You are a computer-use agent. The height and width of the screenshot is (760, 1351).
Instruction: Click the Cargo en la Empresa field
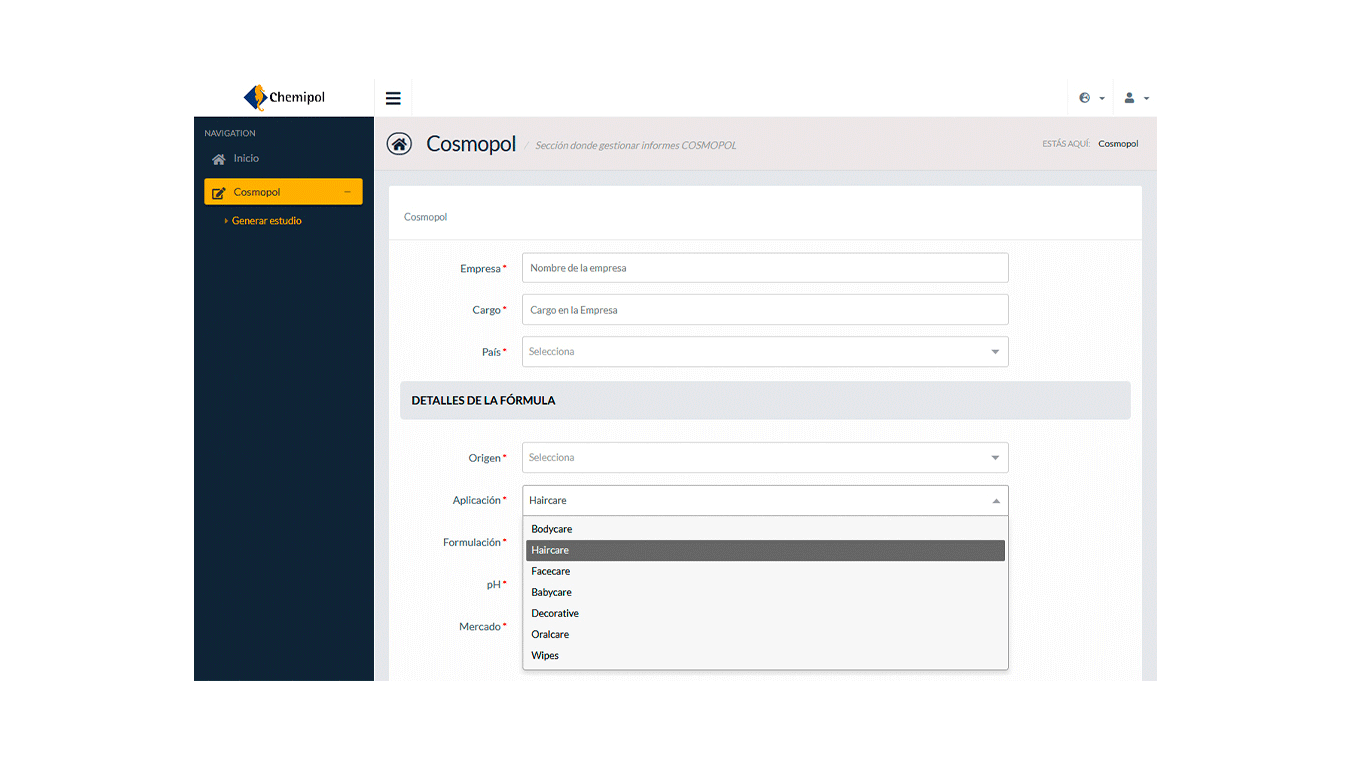(x=764, y=309)
